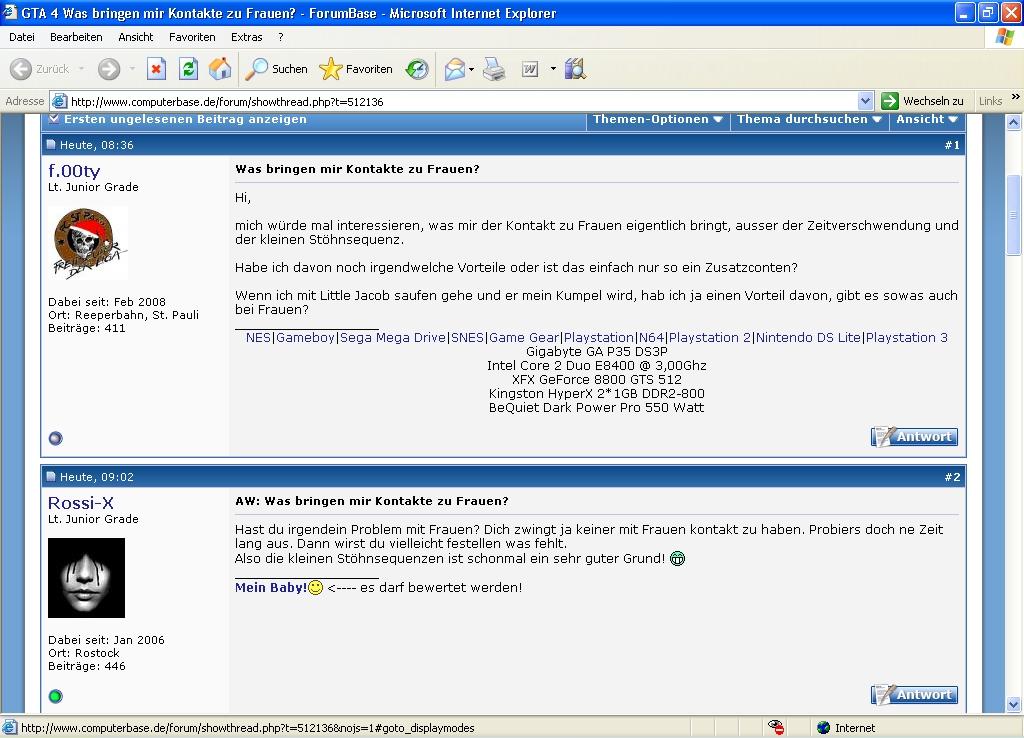The width and height of the screenshot is (1024, 738).
Task: Click the Nintendo DS Lite signature link
Action: coord(808,338)
